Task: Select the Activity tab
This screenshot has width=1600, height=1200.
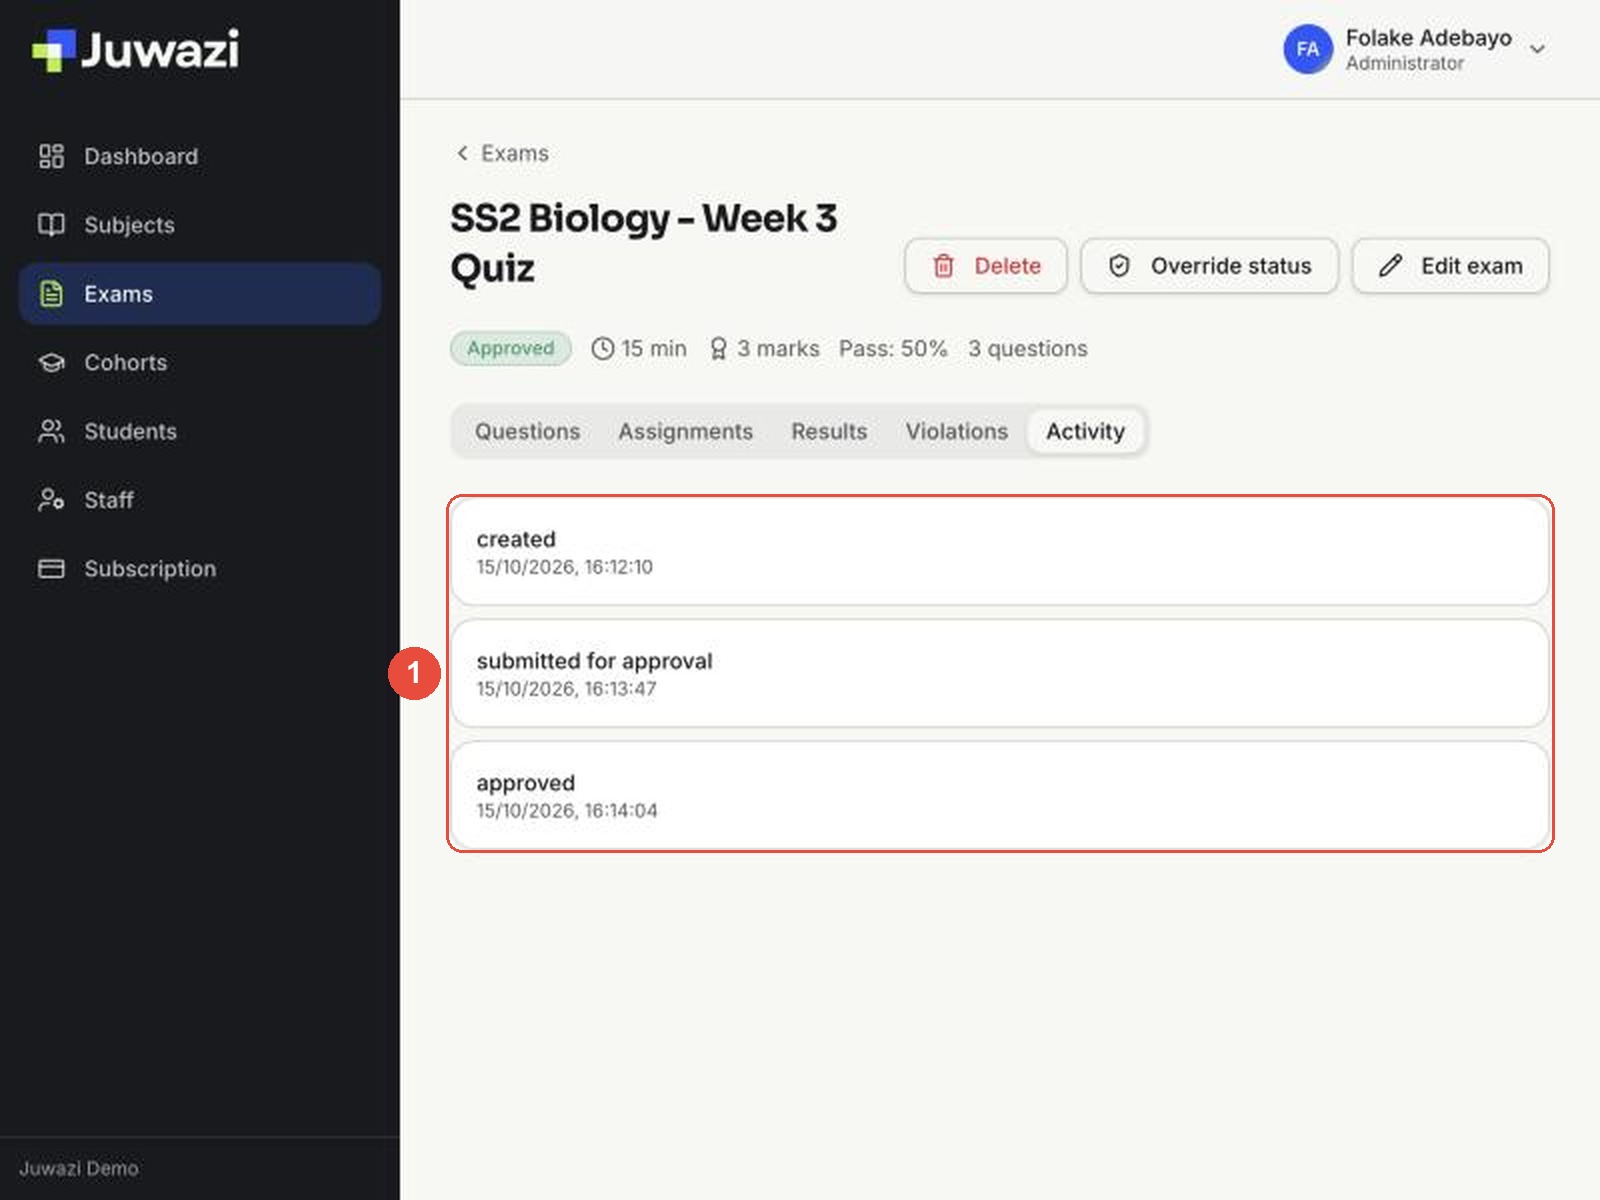Action: 1085,431
